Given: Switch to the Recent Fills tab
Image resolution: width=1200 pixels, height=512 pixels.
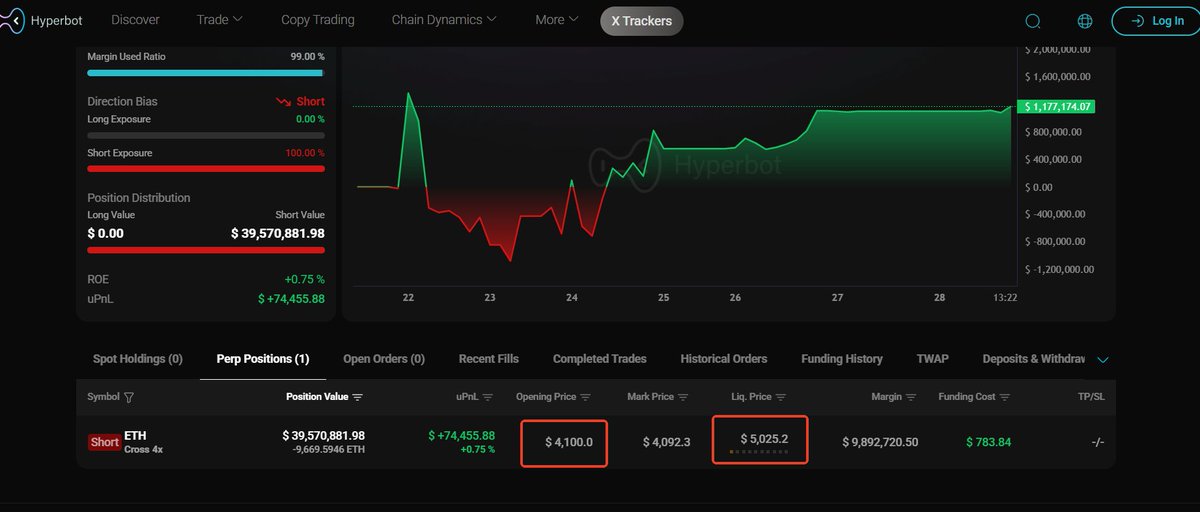Looking at the screenshot, I should click(488, 359).
